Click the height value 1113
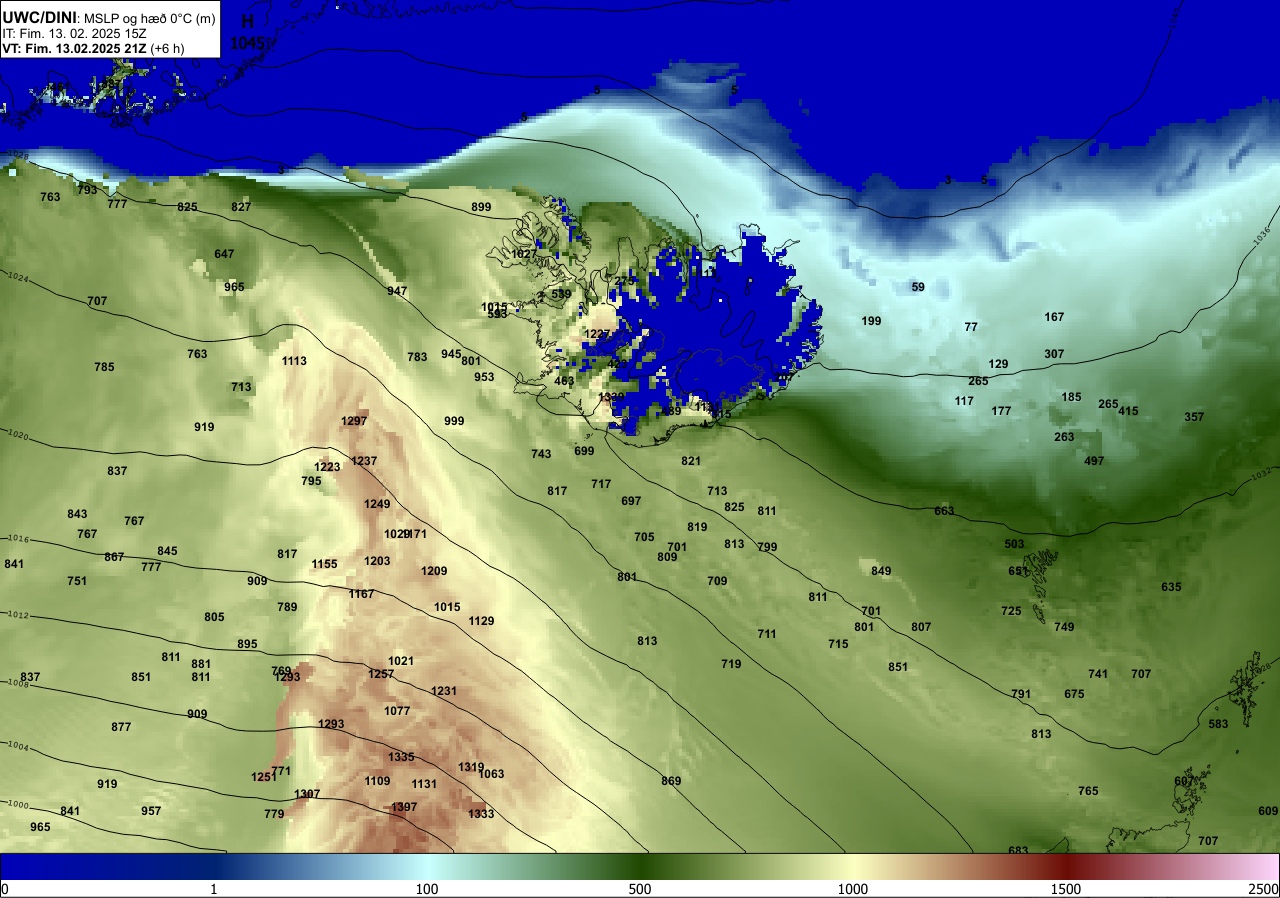Image resolution: width=1280 pixels, height=898 pixels. [294, 361]
